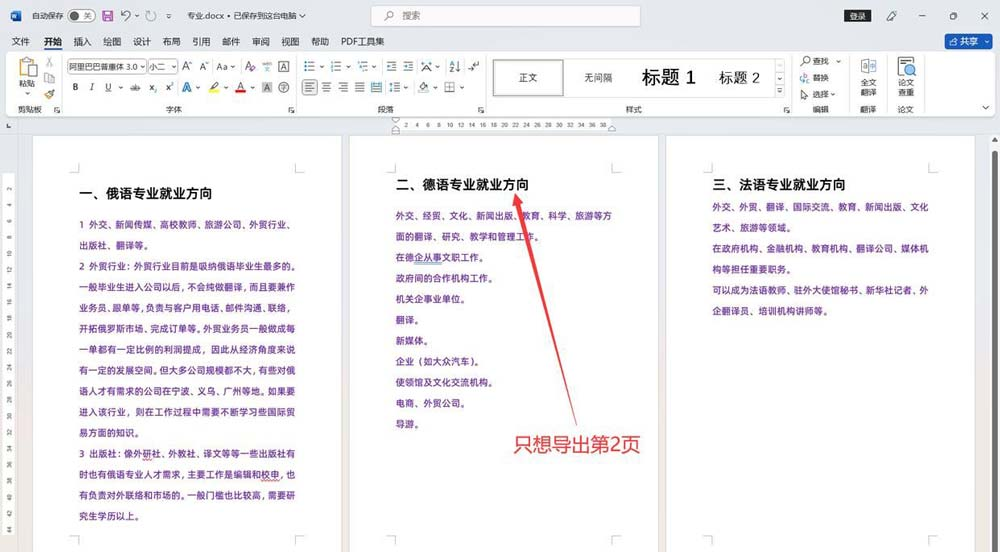
Task: Clear all formatting eraser-A icon
Action: pyautogui.click(x=250, y=66)
